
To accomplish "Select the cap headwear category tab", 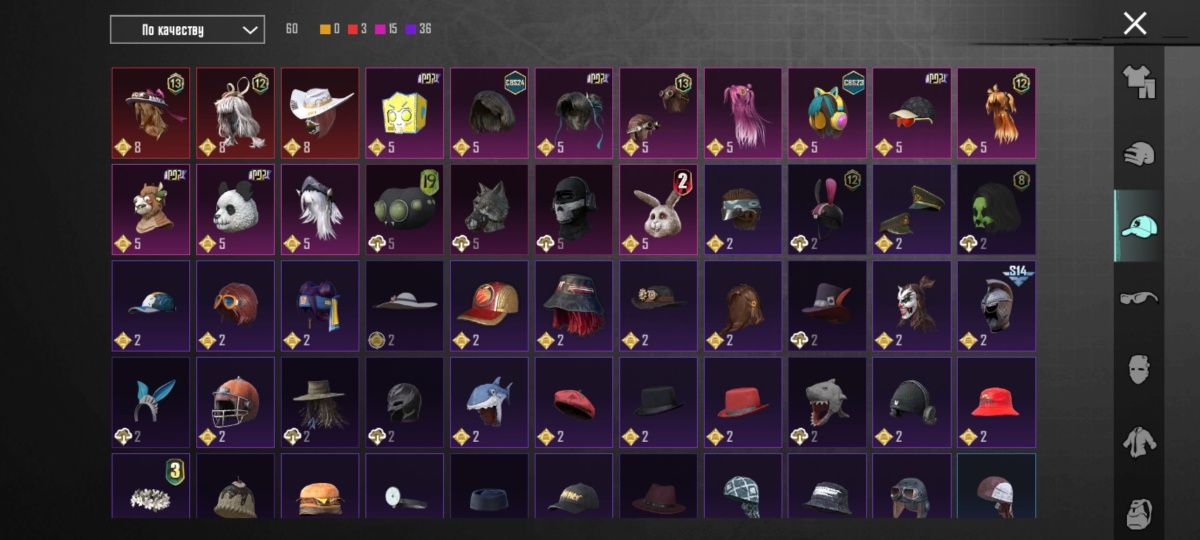I will pyautogui.click(x=1139, y=226).
